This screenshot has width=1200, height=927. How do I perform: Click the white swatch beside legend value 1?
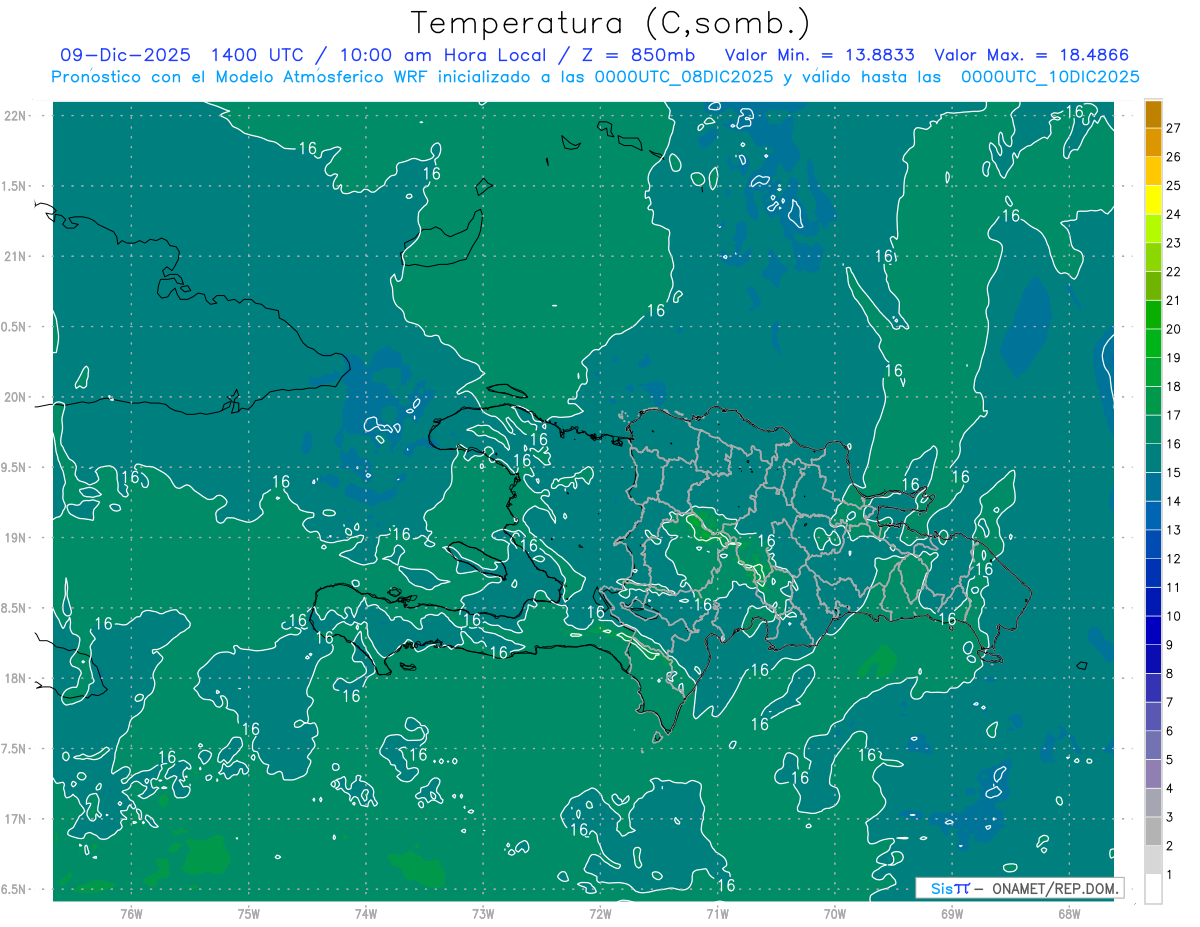tap(1153, 888)
